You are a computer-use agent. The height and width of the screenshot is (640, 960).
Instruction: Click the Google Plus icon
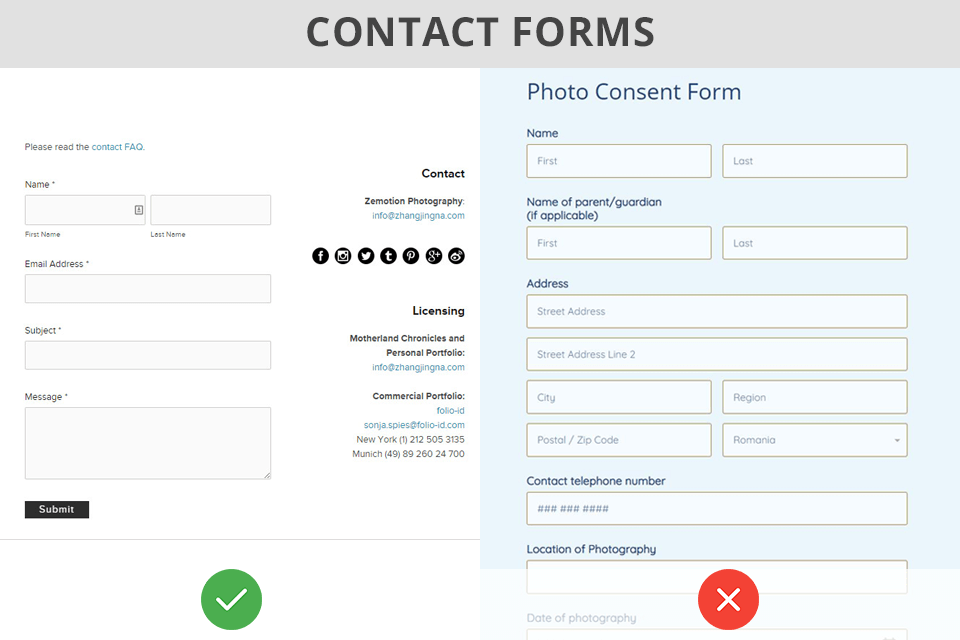434,256
